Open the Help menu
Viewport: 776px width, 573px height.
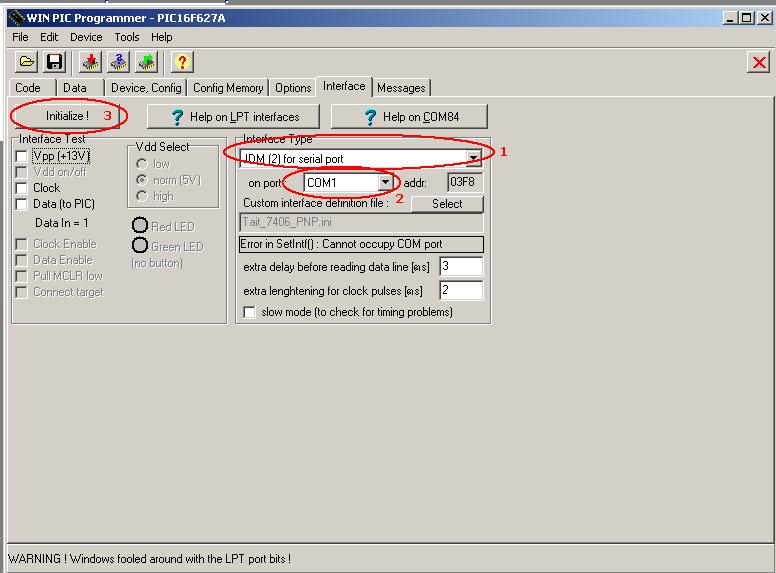[162, 37]
